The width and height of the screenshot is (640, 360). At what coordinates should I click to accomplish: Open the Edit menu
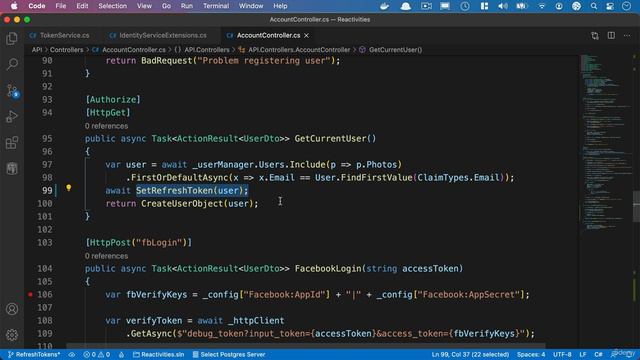[x=82, y=6]
